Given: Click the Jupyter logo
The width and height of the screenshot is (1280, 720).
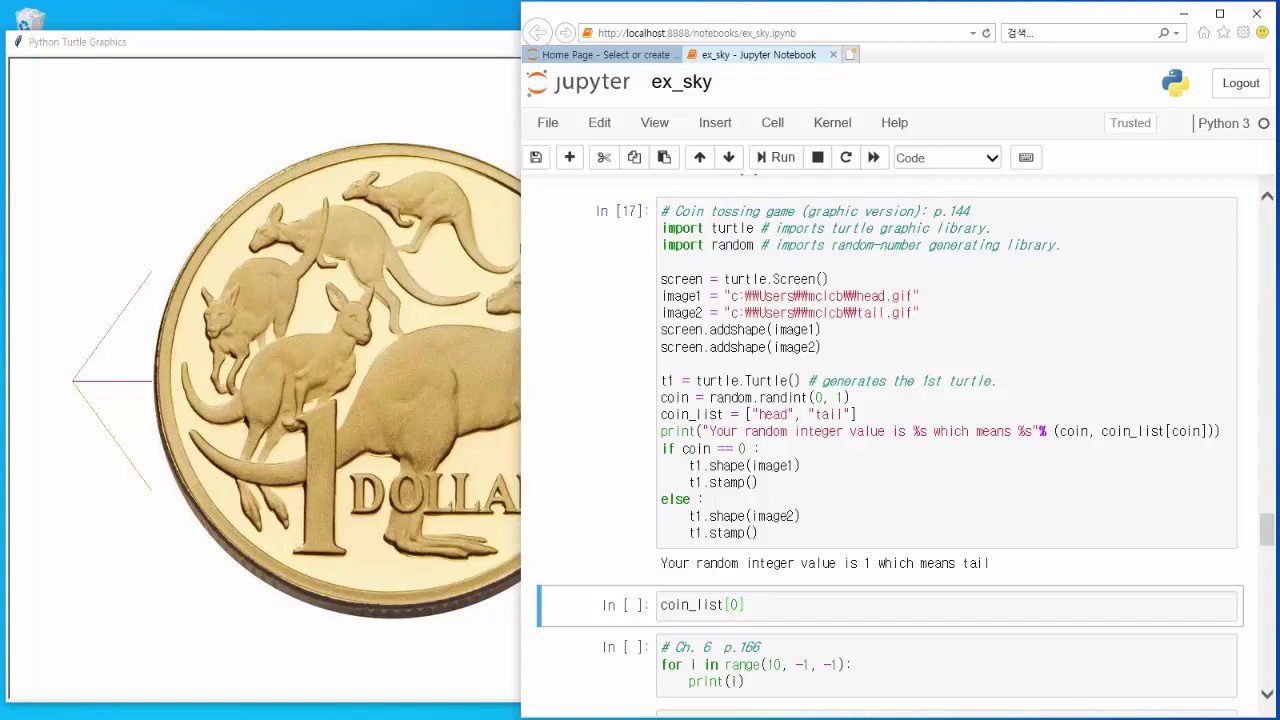Looking at the screenshot, I should coord(578,82).
